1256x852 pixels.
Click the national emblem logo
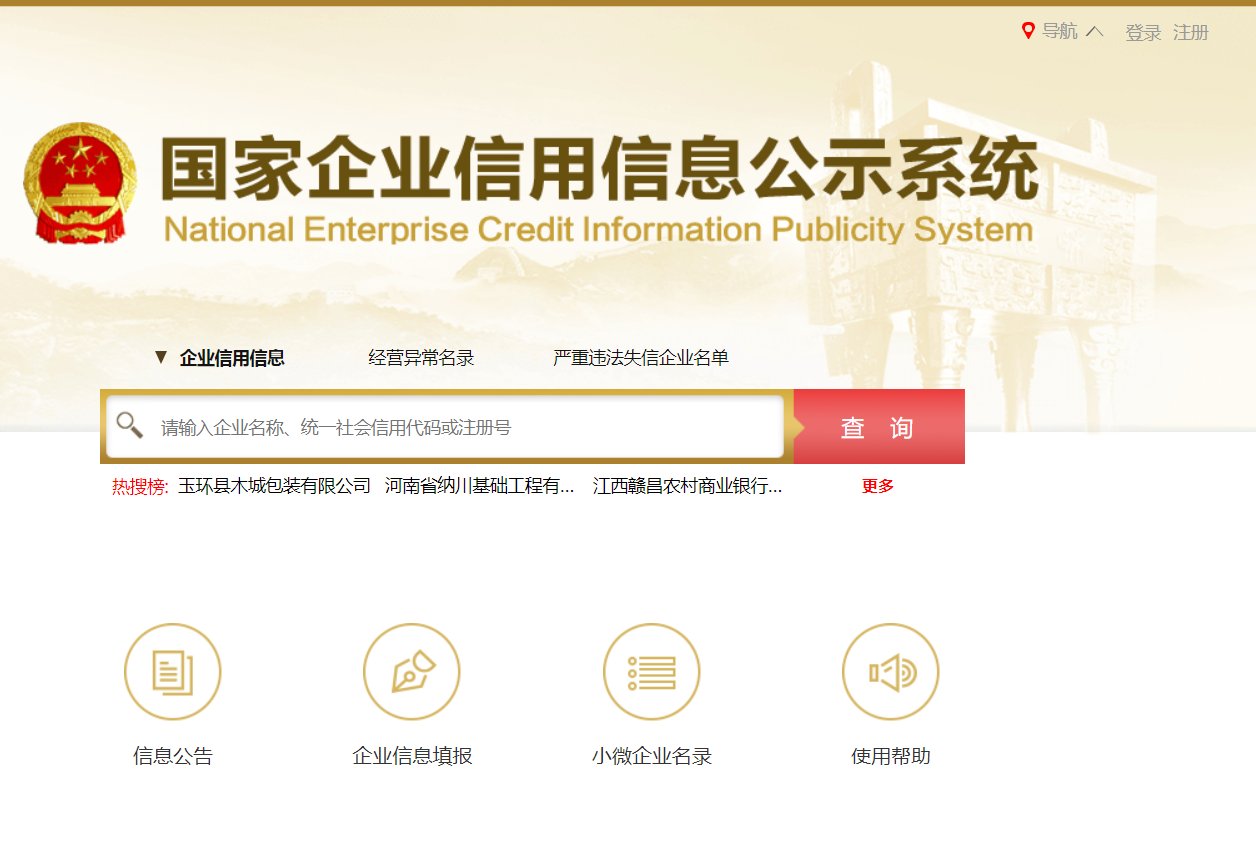80,183
